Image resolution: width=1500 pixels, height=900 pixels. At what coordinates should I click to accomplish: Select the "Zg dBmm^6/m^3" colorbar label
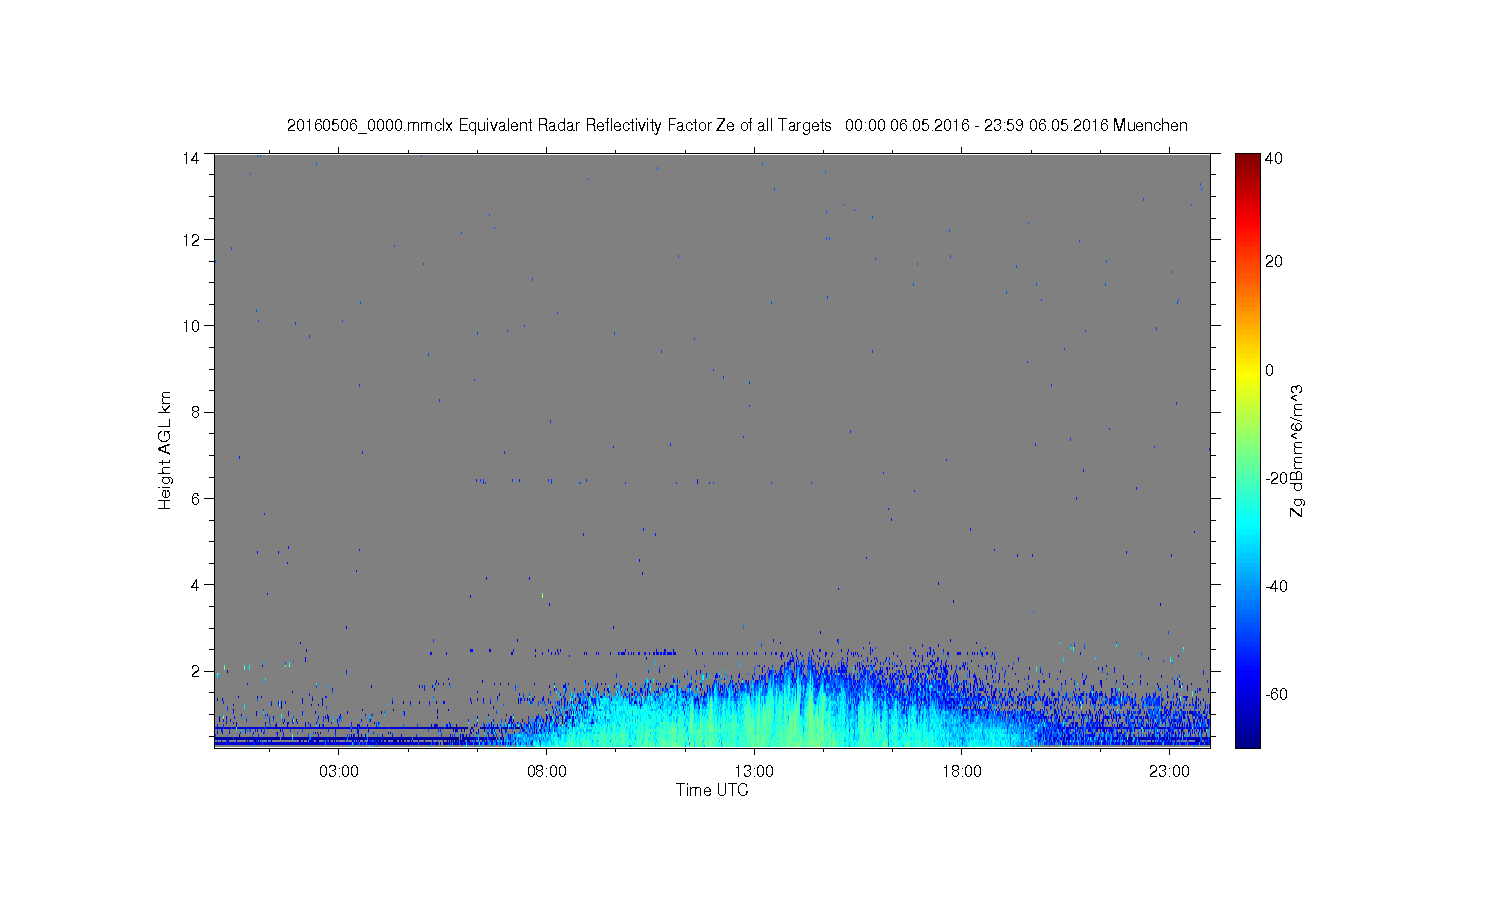1297,451
